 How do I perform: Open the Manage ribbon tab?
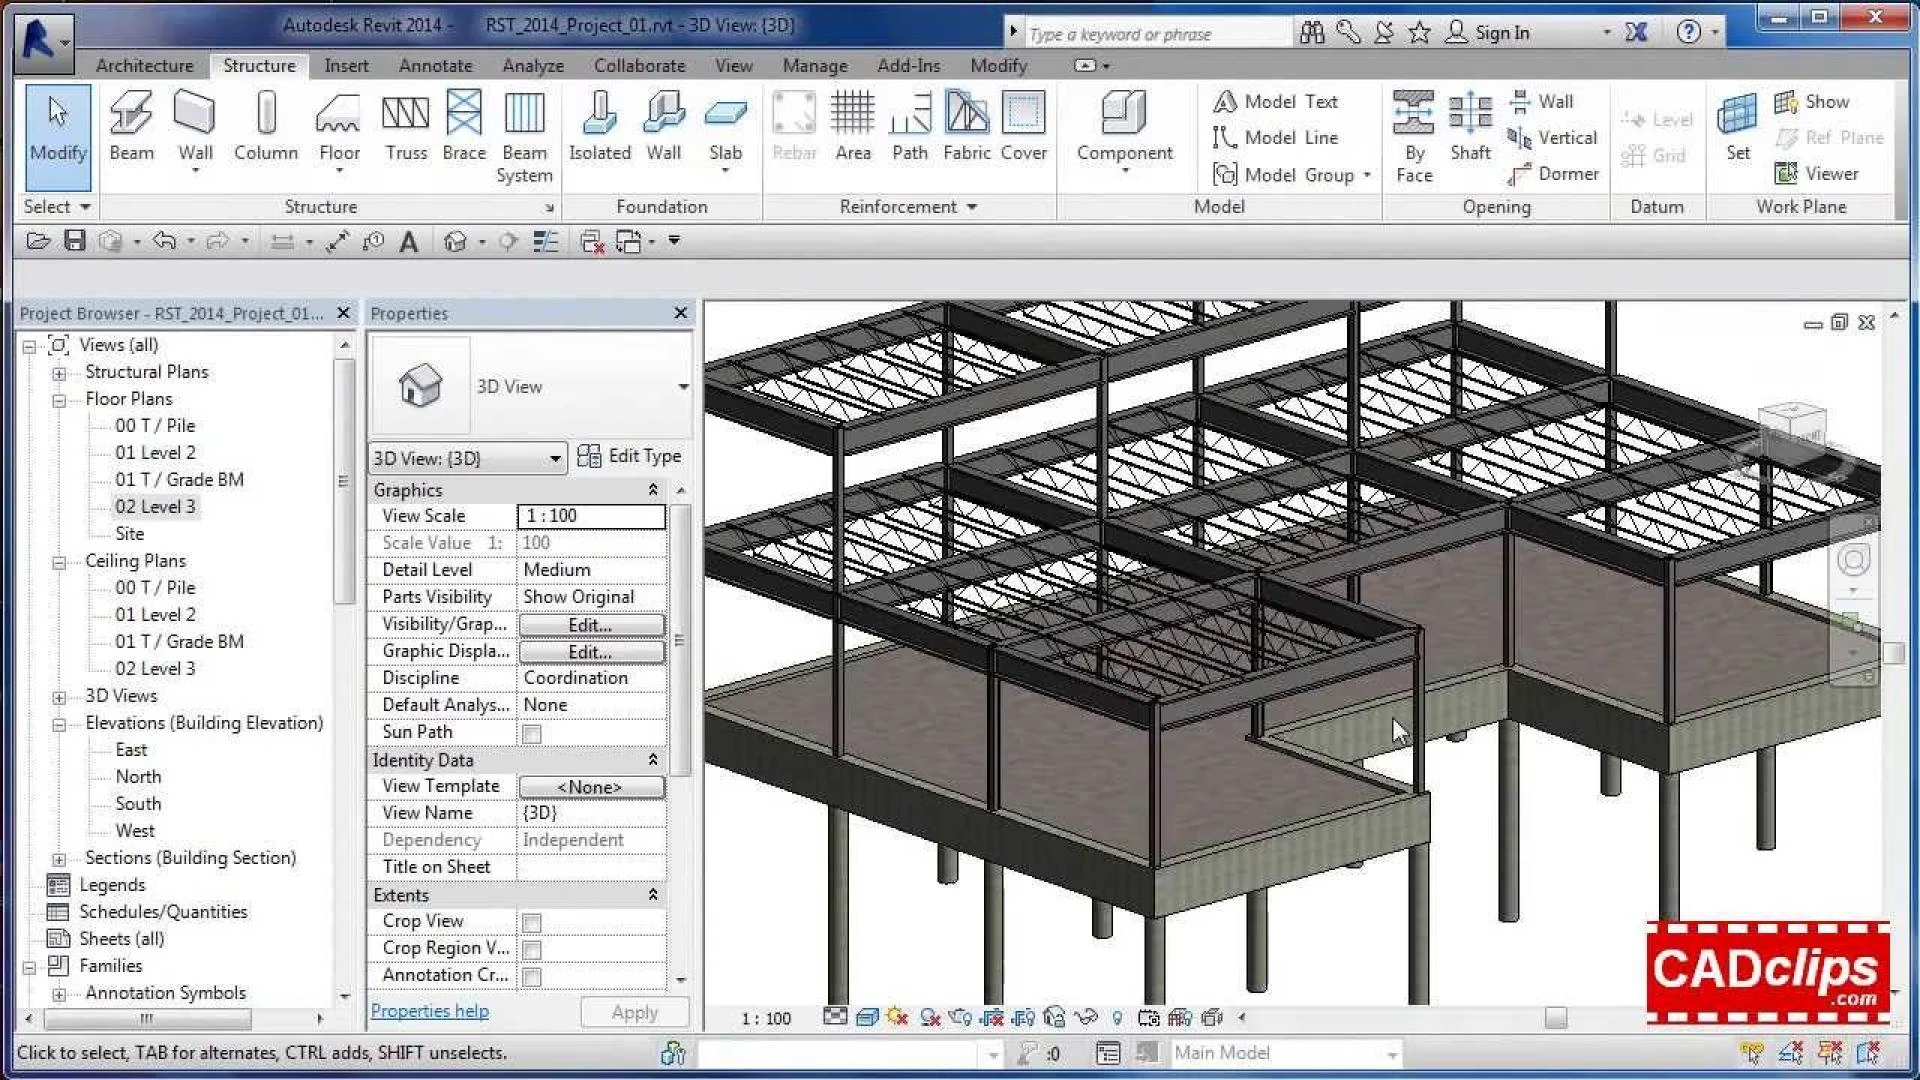pyautogui.click(x=813, y=65)
